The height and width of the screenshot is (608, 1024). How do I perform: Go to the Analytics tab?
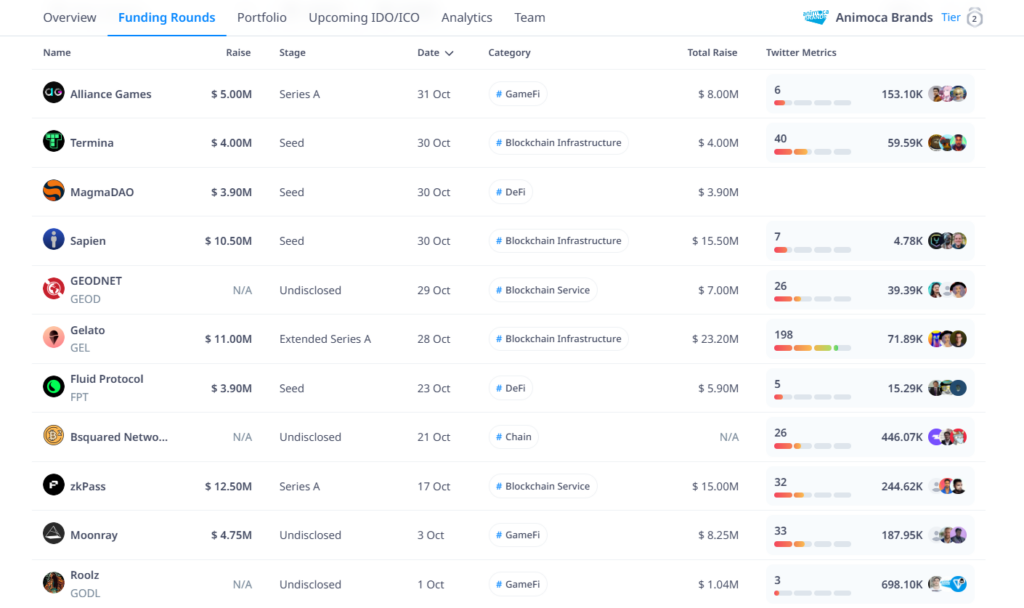[466, 18]
